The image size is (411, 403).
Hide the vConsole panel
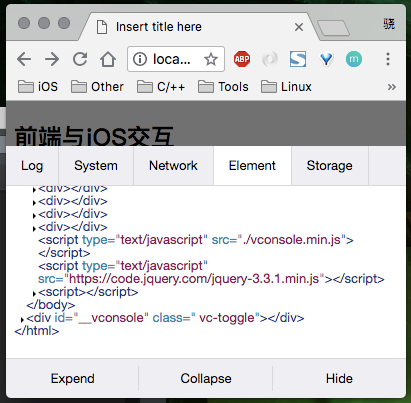[x=339, y=379]
